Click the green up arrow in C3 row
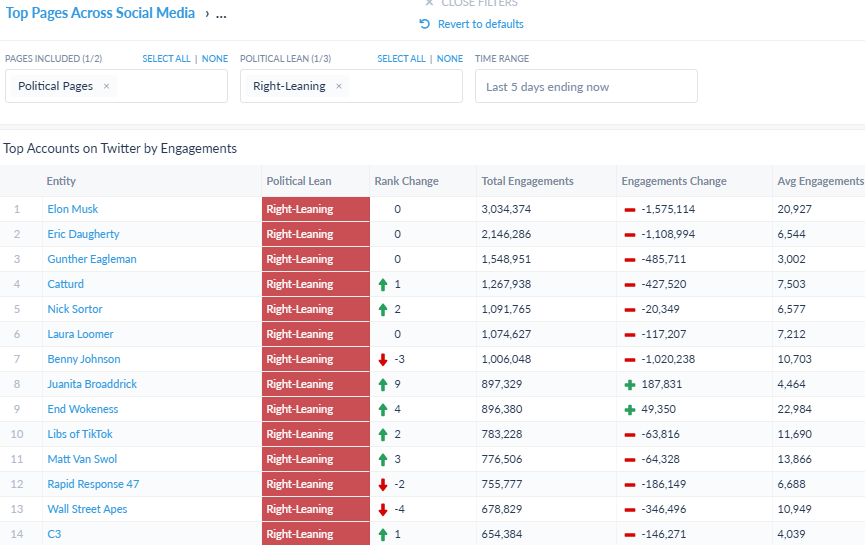Image resolution: width=865 pixels, height=545 pixels. (x=383, y=535)
